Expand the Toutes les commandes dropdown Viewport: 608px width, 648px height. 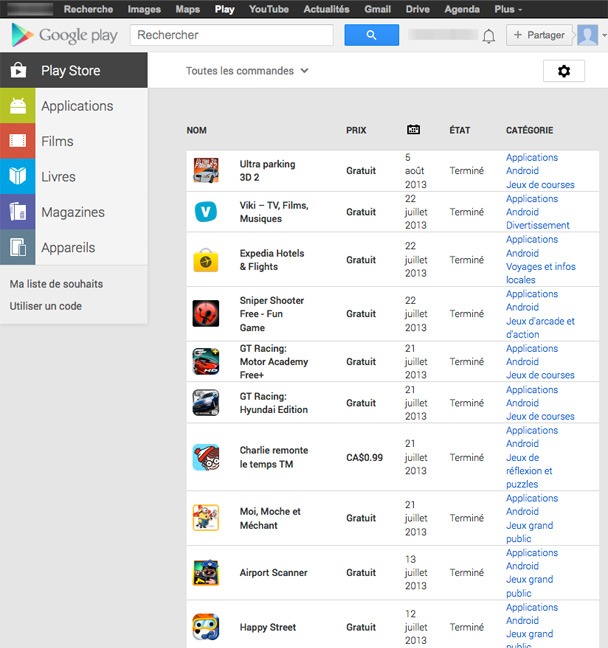point(247,71)
